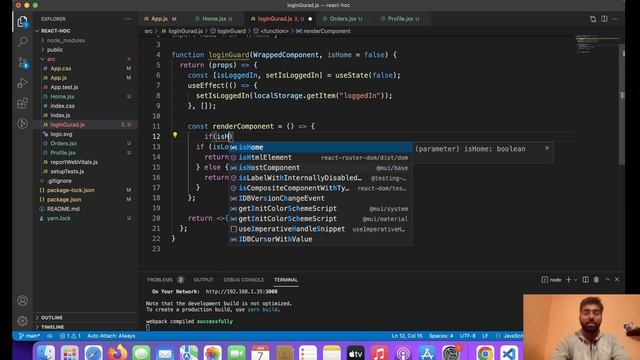Open App Store in the Dock
Screen dimensions: 640x360
click(427, 353)
